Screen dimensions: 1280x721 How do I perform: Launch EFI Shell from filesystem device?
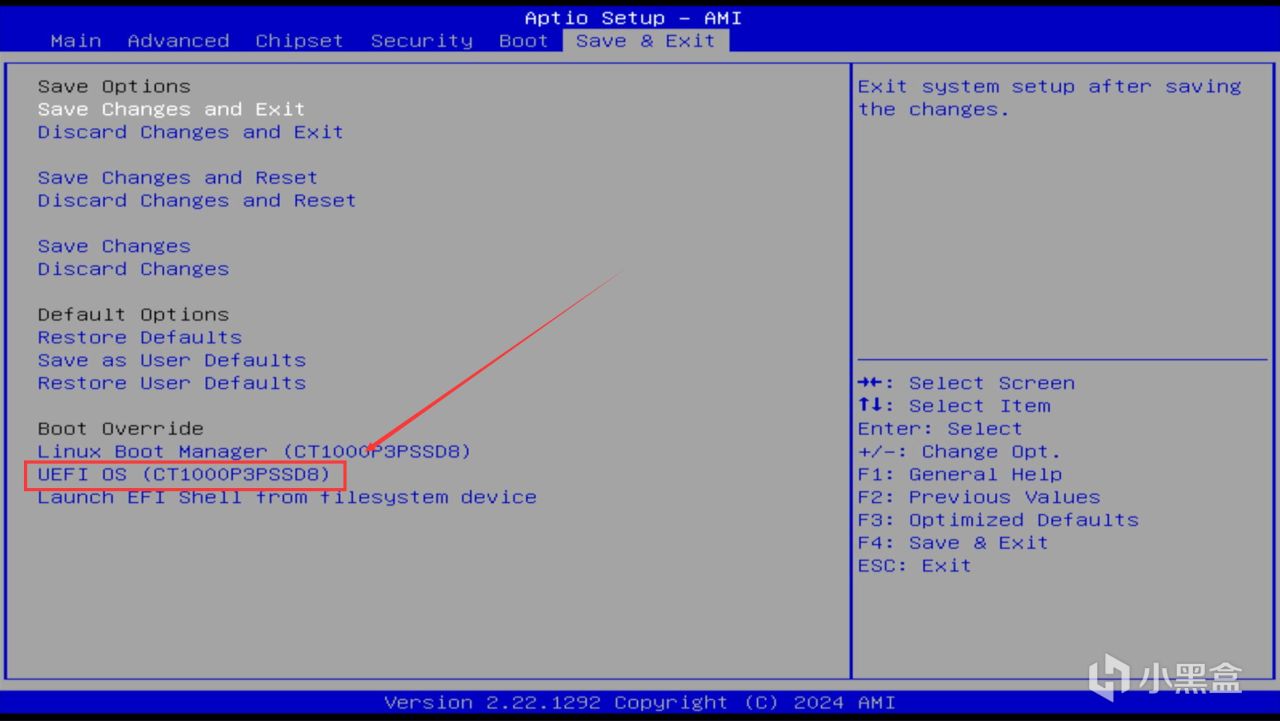point(286,498)
